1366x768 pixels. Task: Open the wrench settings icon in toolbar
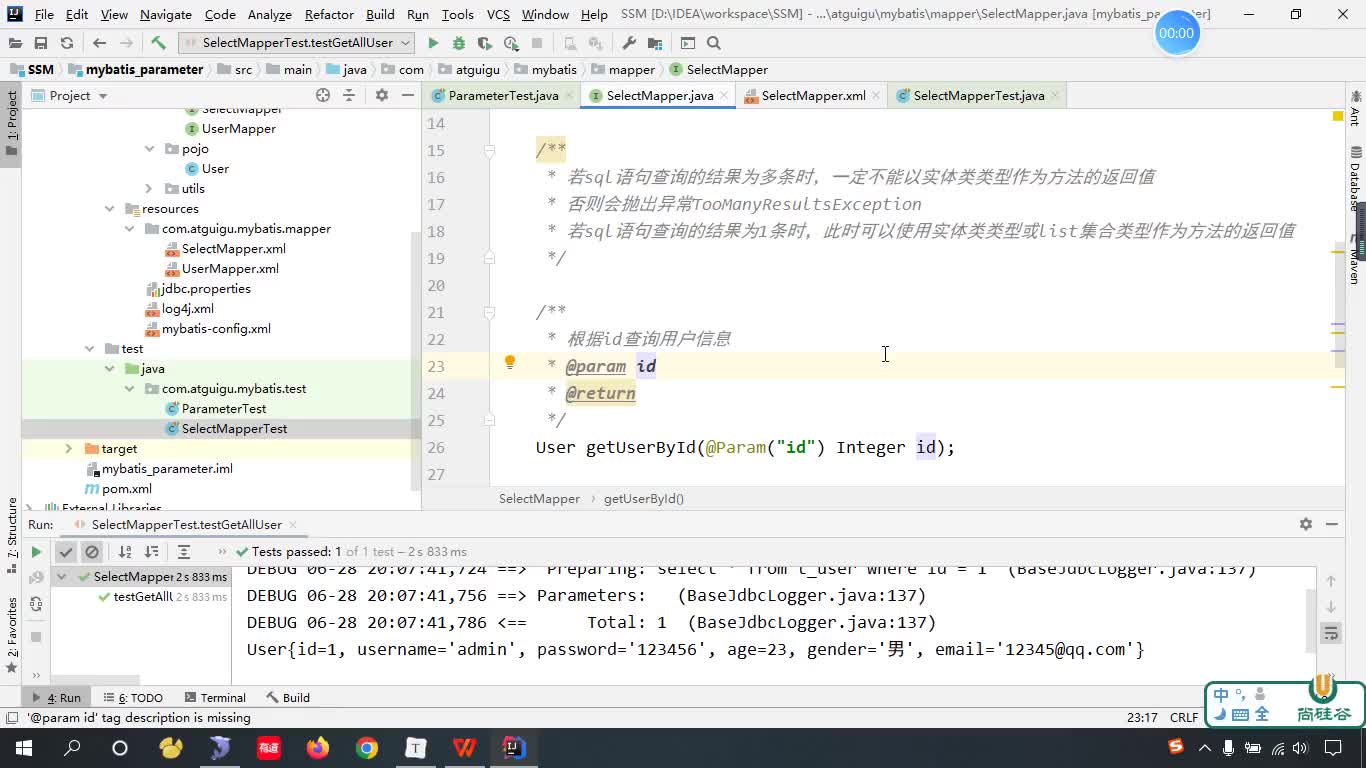click(629, 43)
